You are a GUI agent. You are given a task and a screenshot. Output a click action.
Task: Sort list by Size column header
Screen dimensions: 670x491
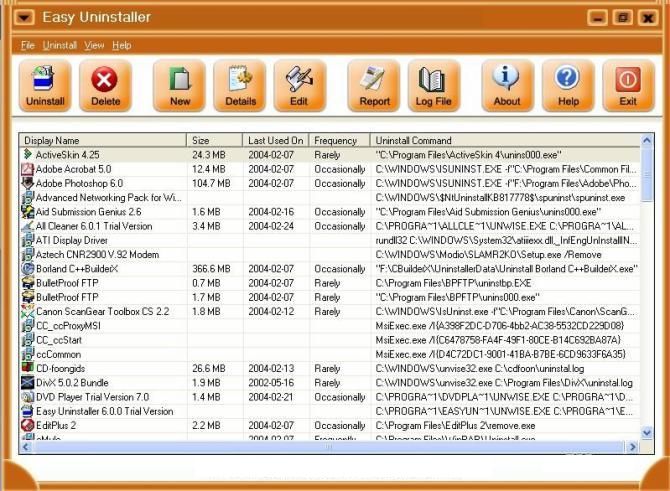click(215, 140)
